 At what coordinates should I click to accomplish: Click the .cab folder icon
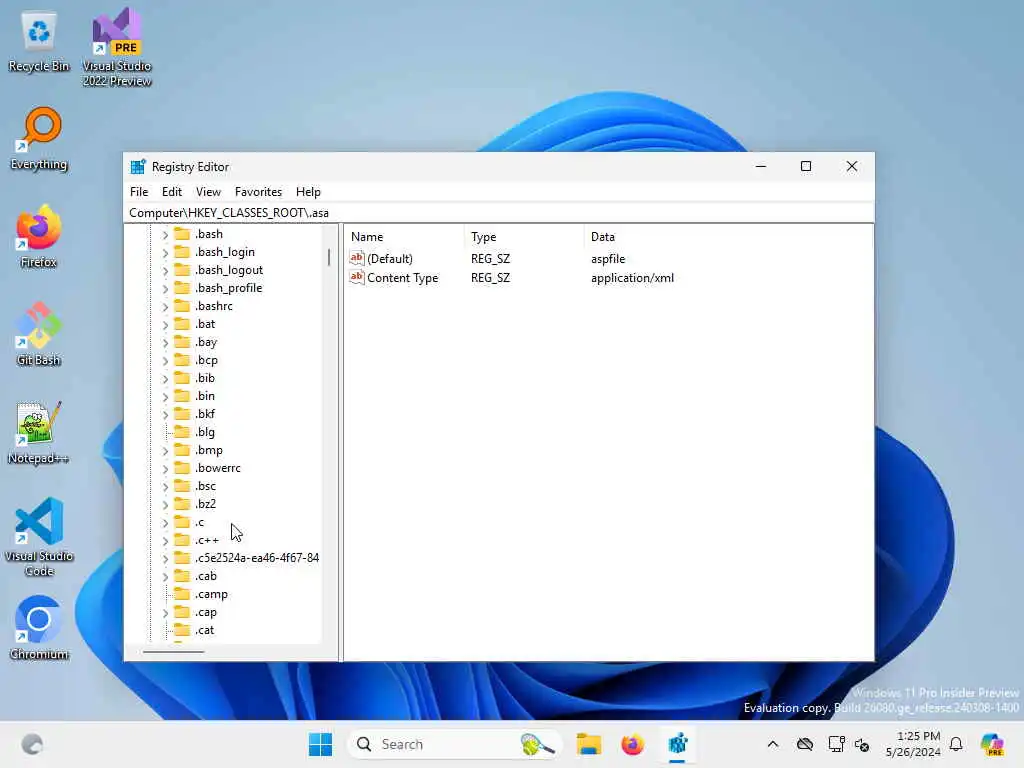(x=182, y=576)
